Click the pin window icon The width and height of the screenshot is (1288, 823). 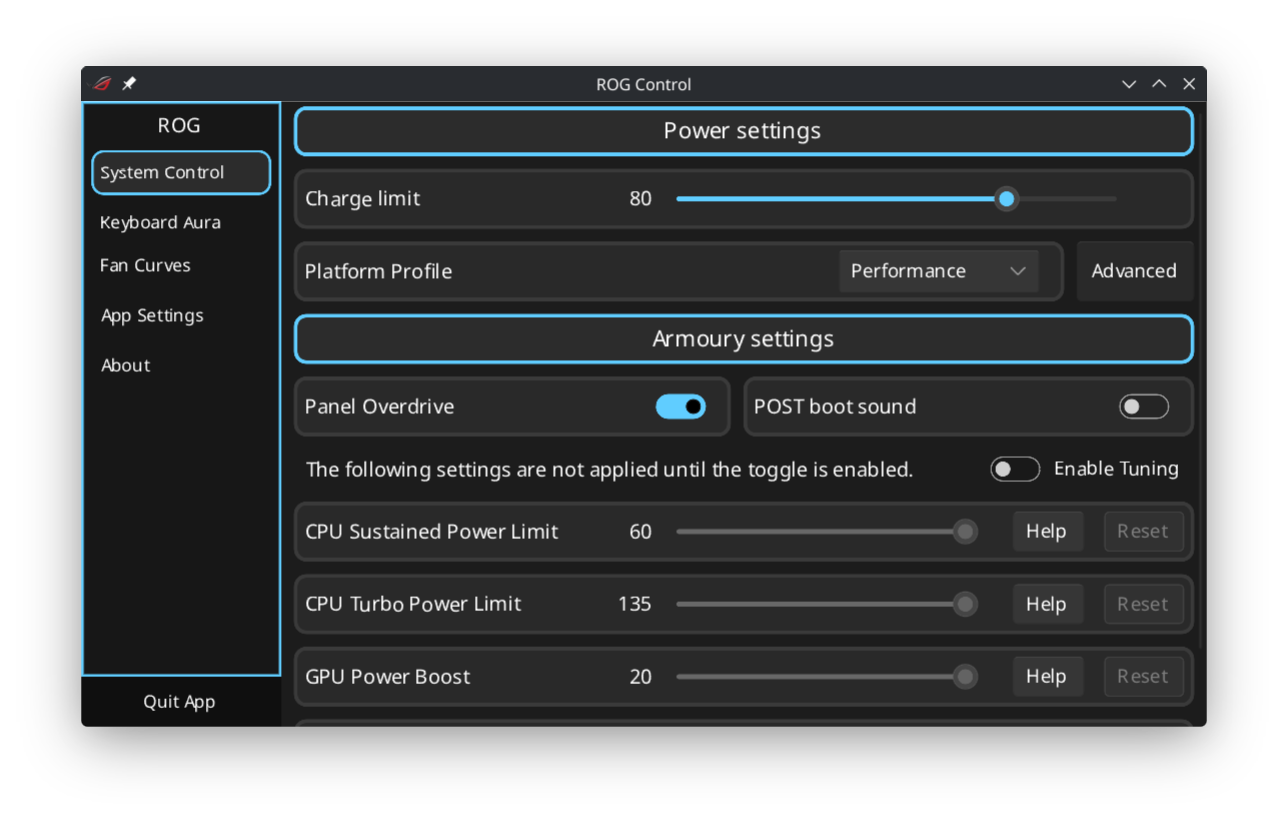click(129, 84)
